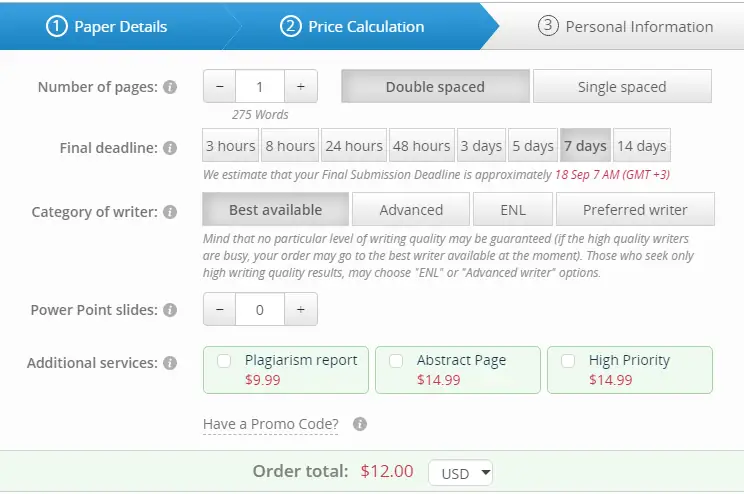Click info icon beside Power Point slides

pos(170,310)
